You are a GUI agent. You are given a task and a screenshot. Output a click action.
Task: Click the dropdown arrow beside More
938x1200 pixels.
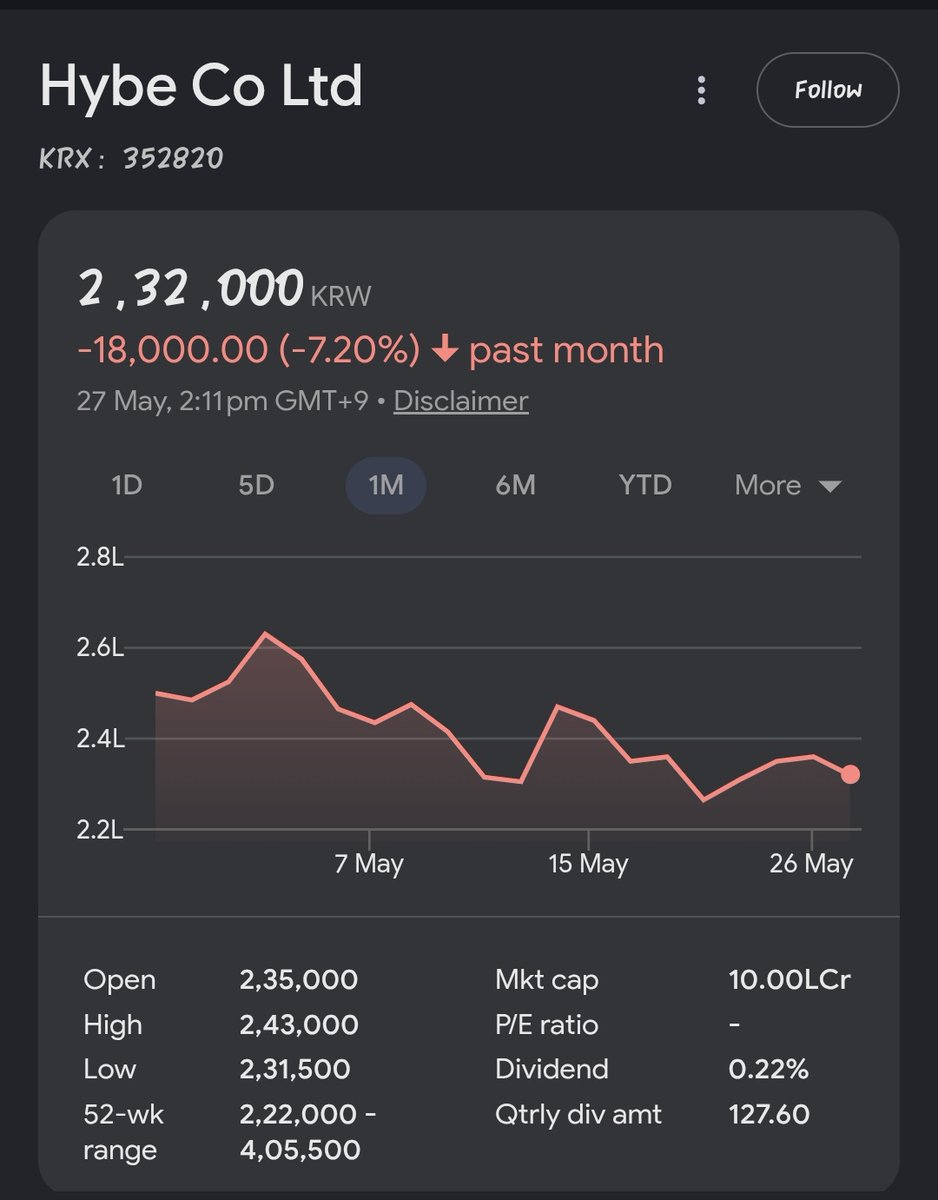coord(829,487)
